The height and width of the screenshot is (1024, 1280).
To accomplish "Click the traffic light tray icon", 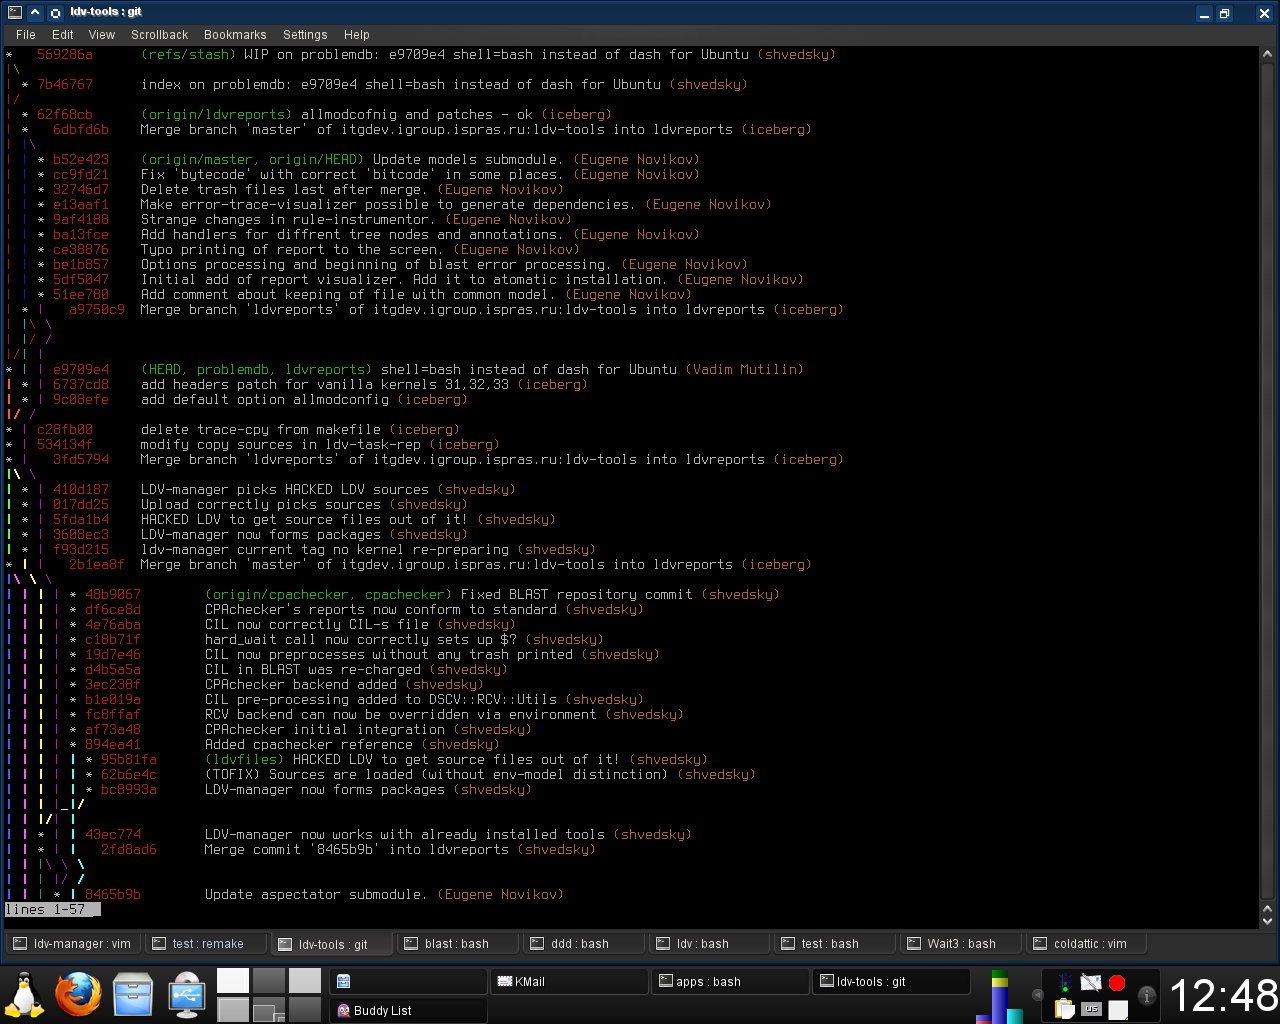I will (x=1065, y=983).
